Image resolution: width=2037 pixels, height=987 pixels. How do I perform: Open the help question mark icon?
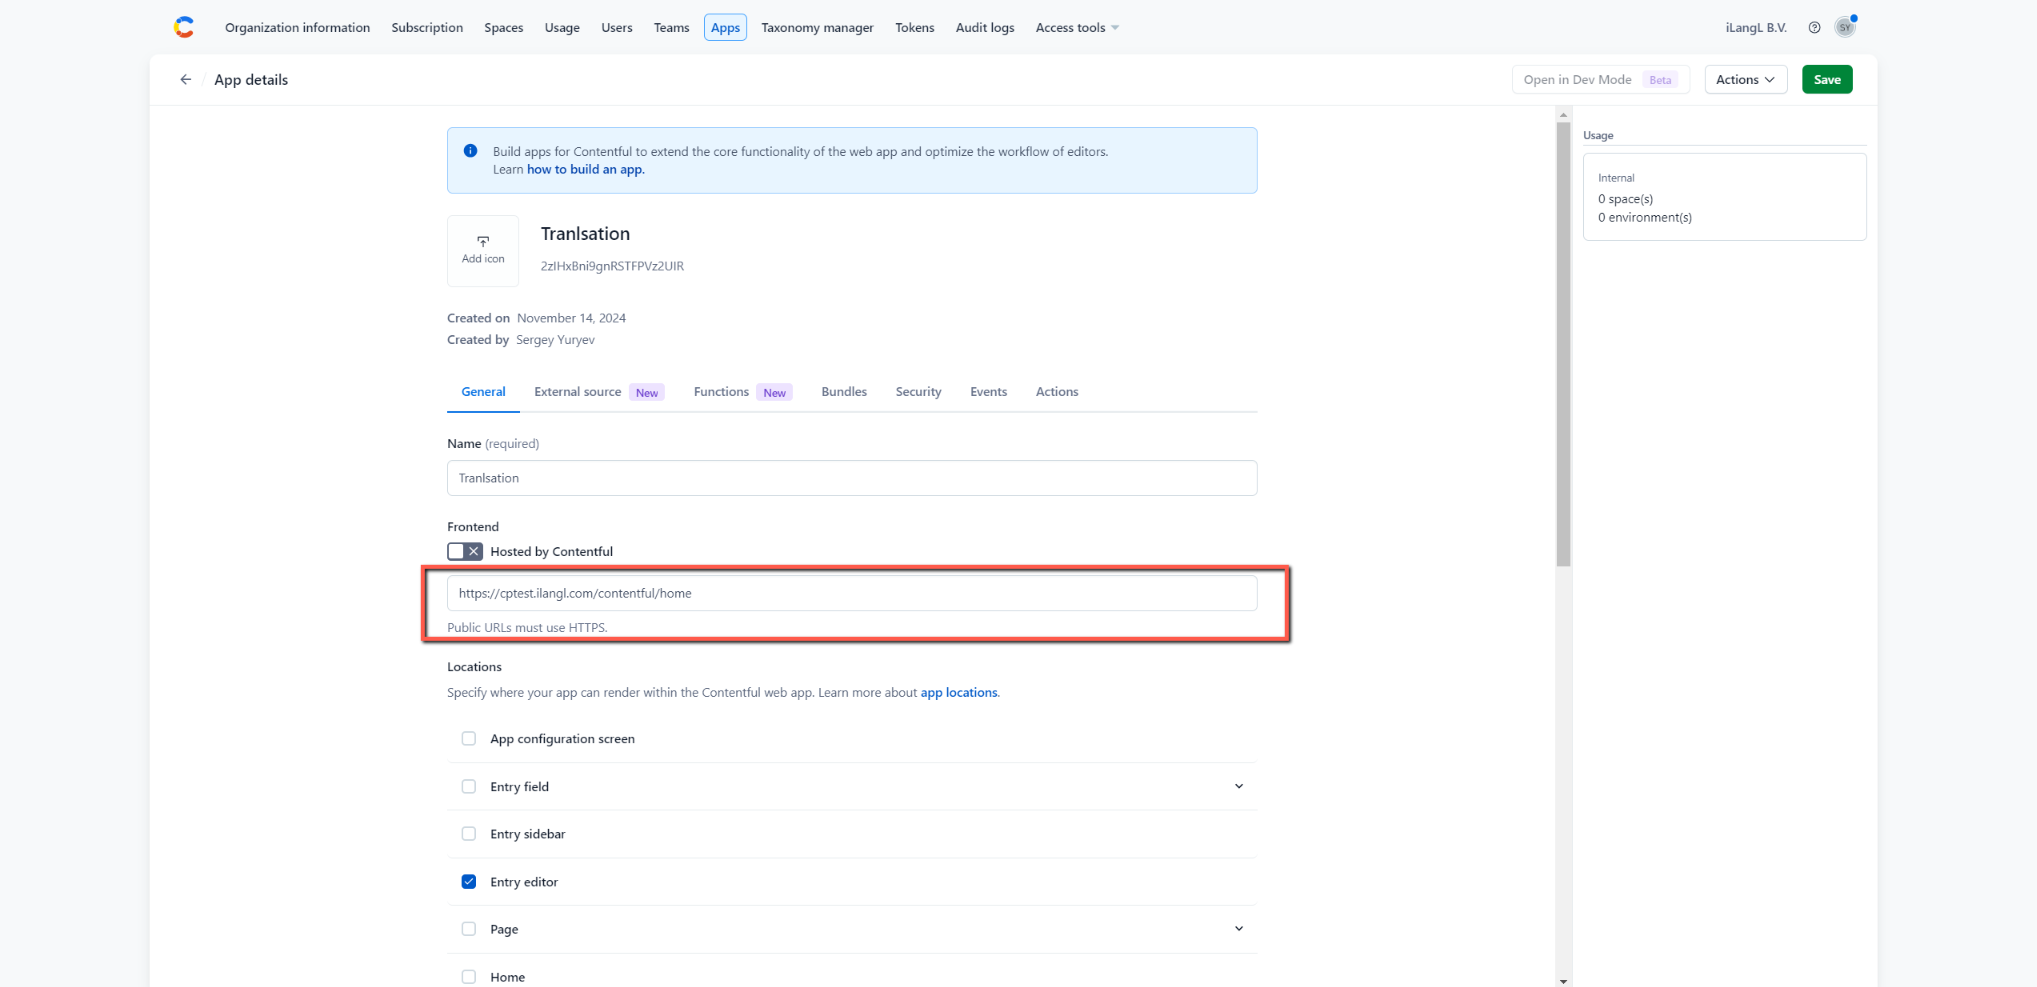[x=1814, y=28]
